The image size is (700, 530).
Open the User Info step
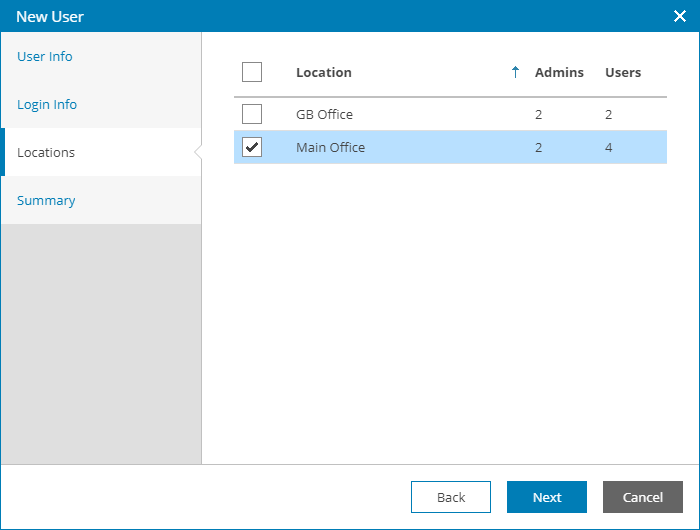click(45, 57)
